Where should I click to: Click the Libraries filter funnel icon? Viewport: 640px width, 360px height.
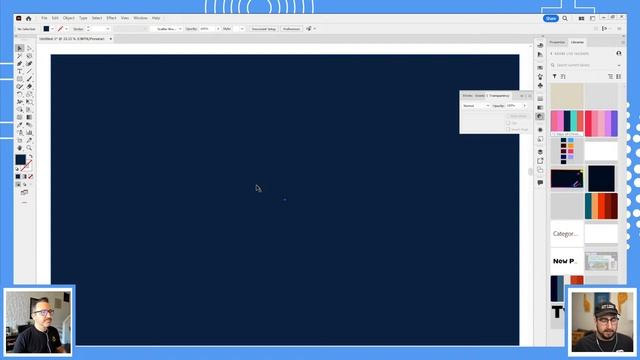click(554, 76)
